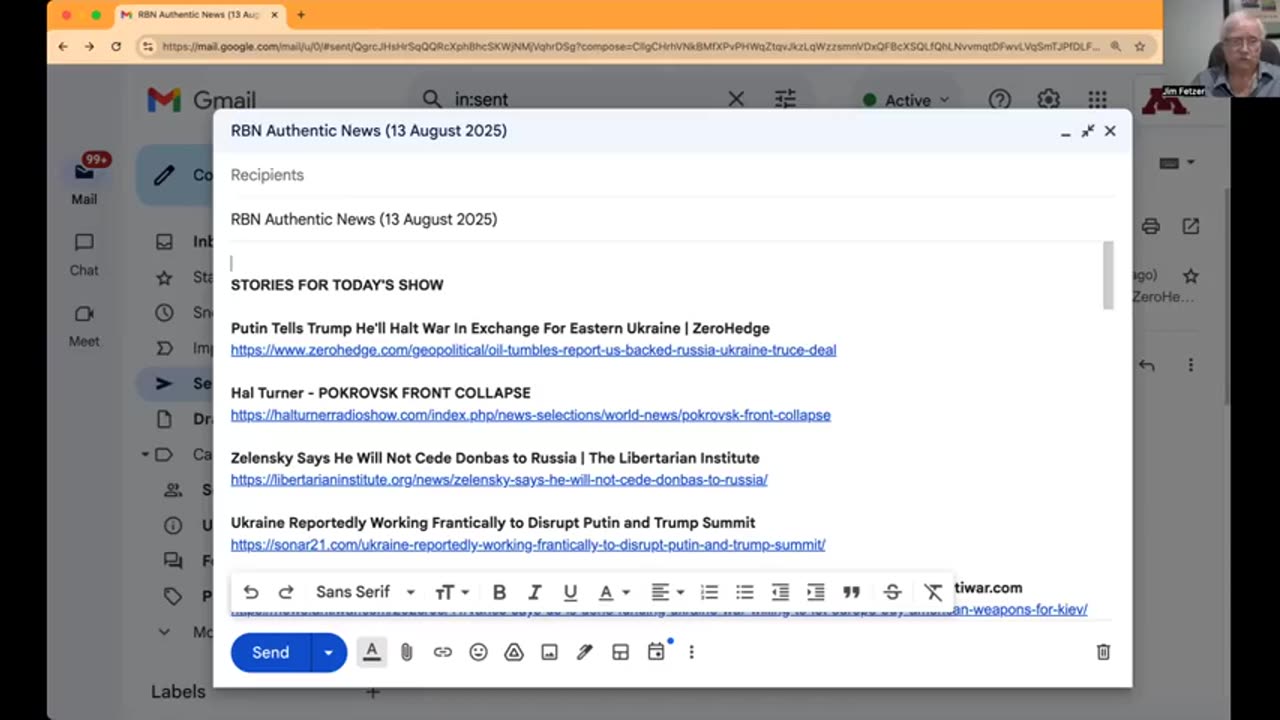Open the email in a new window
Screen dimensions: 1280x720
click(1190, 226)
